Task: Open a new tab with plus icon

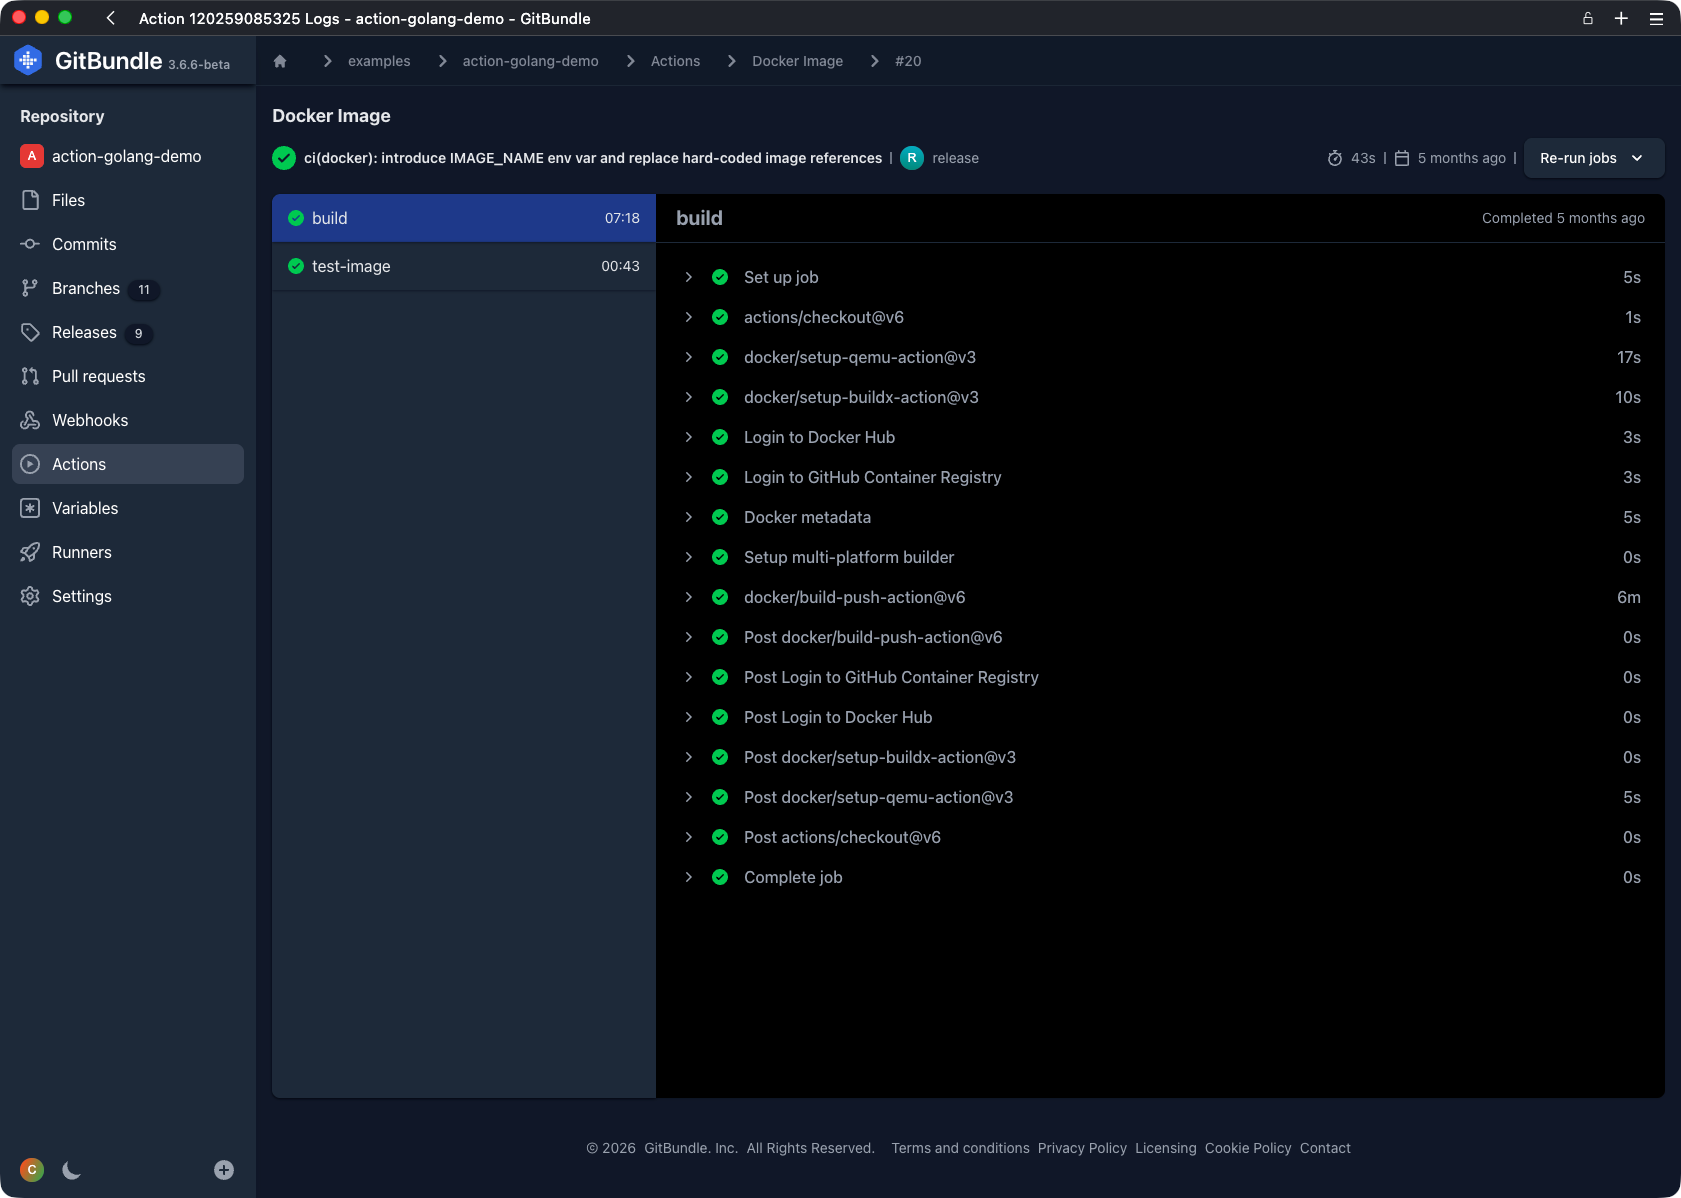Action: (1621, 18)
